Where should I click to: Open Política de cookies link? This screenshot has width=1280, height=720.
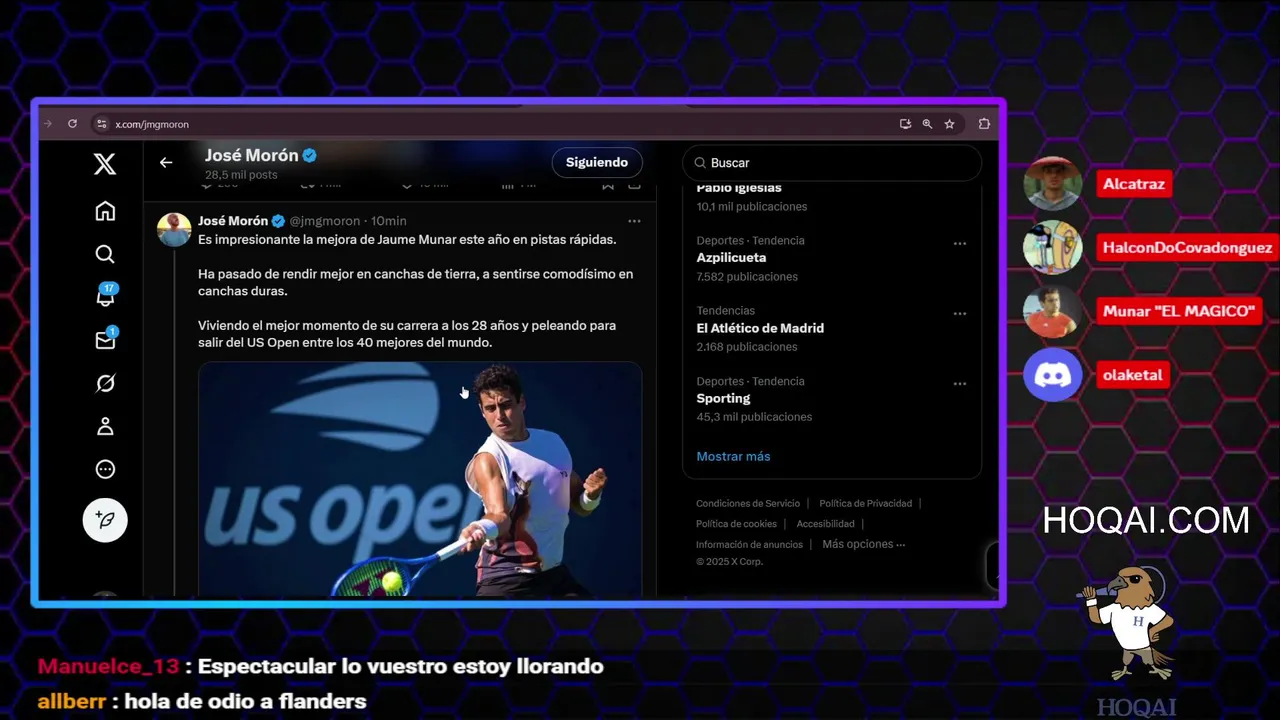point(736,524)
